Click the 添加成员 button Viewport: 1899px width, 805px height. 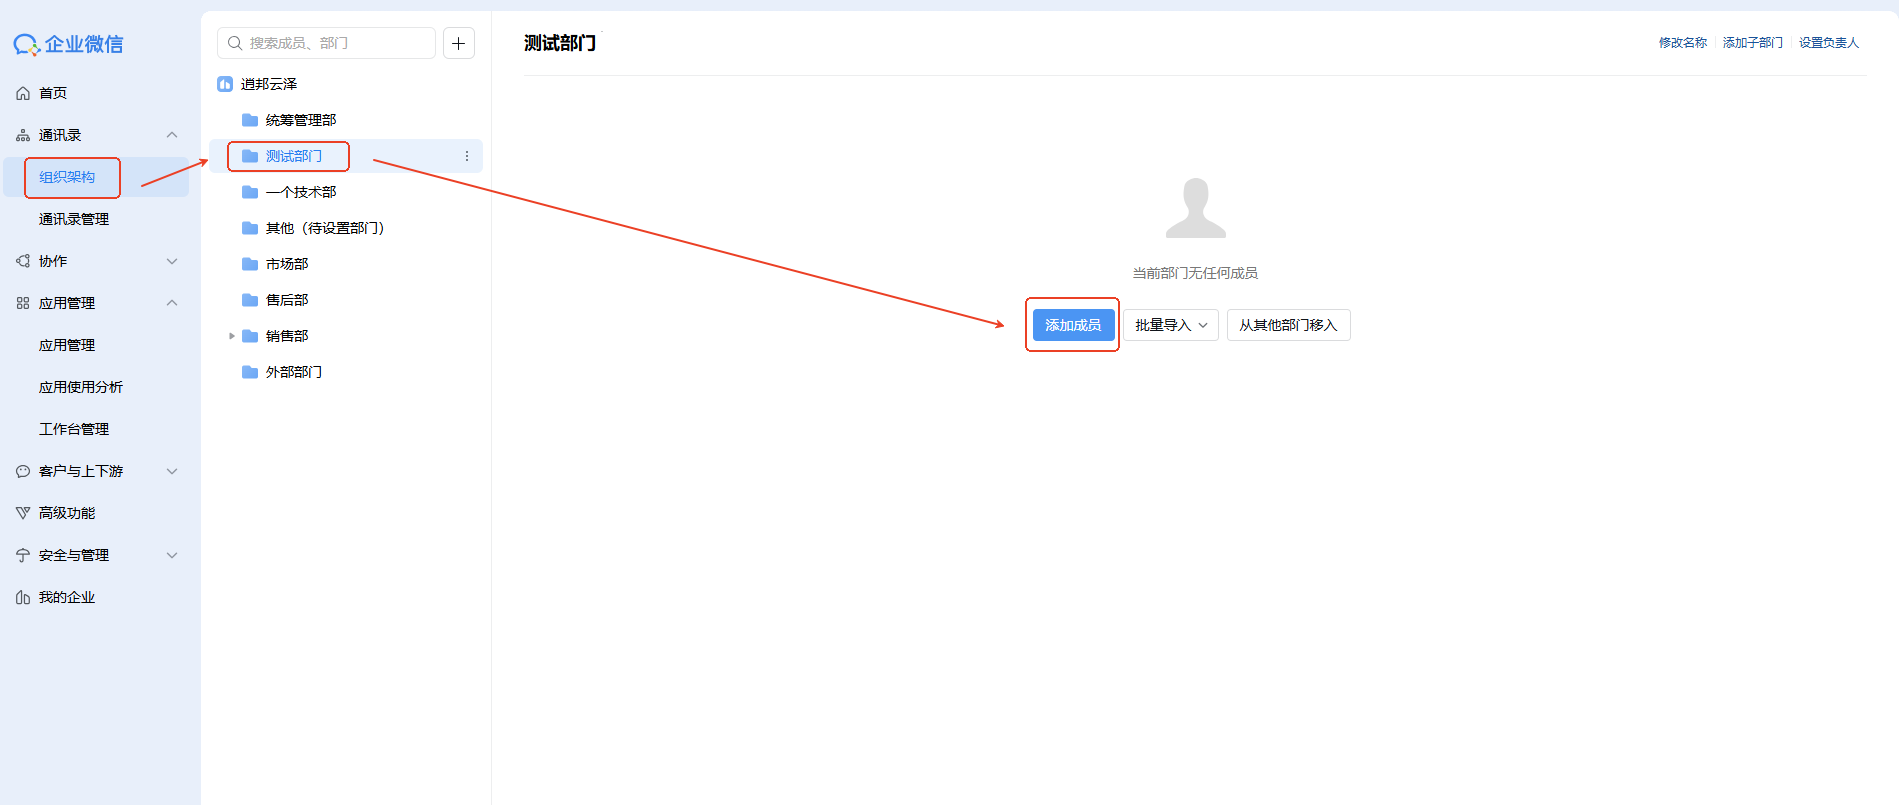point(1072,325)
